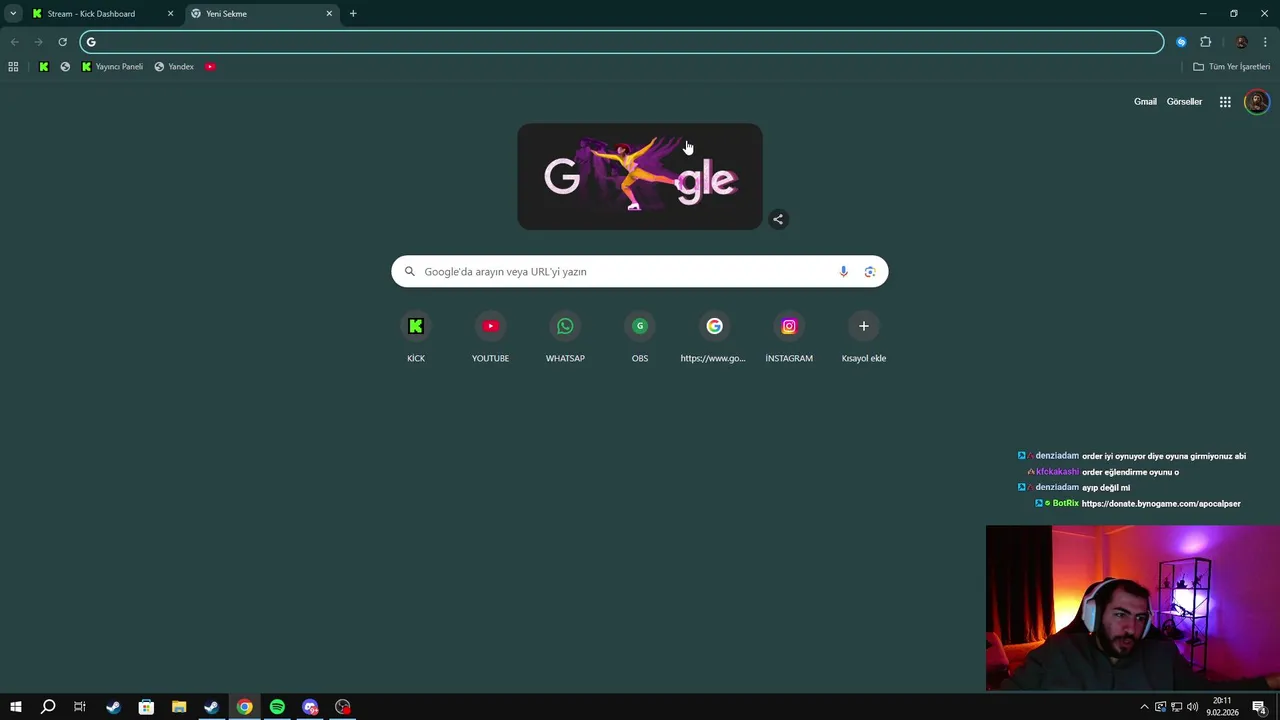Click the magnifier icon in search box

(x=409, y=272)
